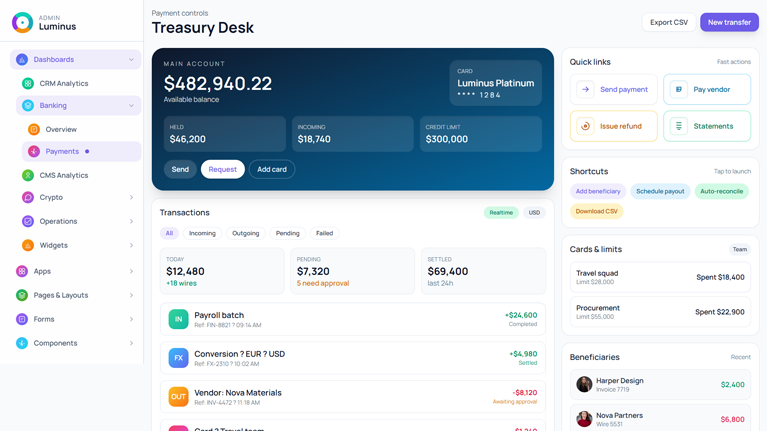Switch to the Incoming transactions tab
This screenshot has height=431, width=767.
tap(202, 233)
